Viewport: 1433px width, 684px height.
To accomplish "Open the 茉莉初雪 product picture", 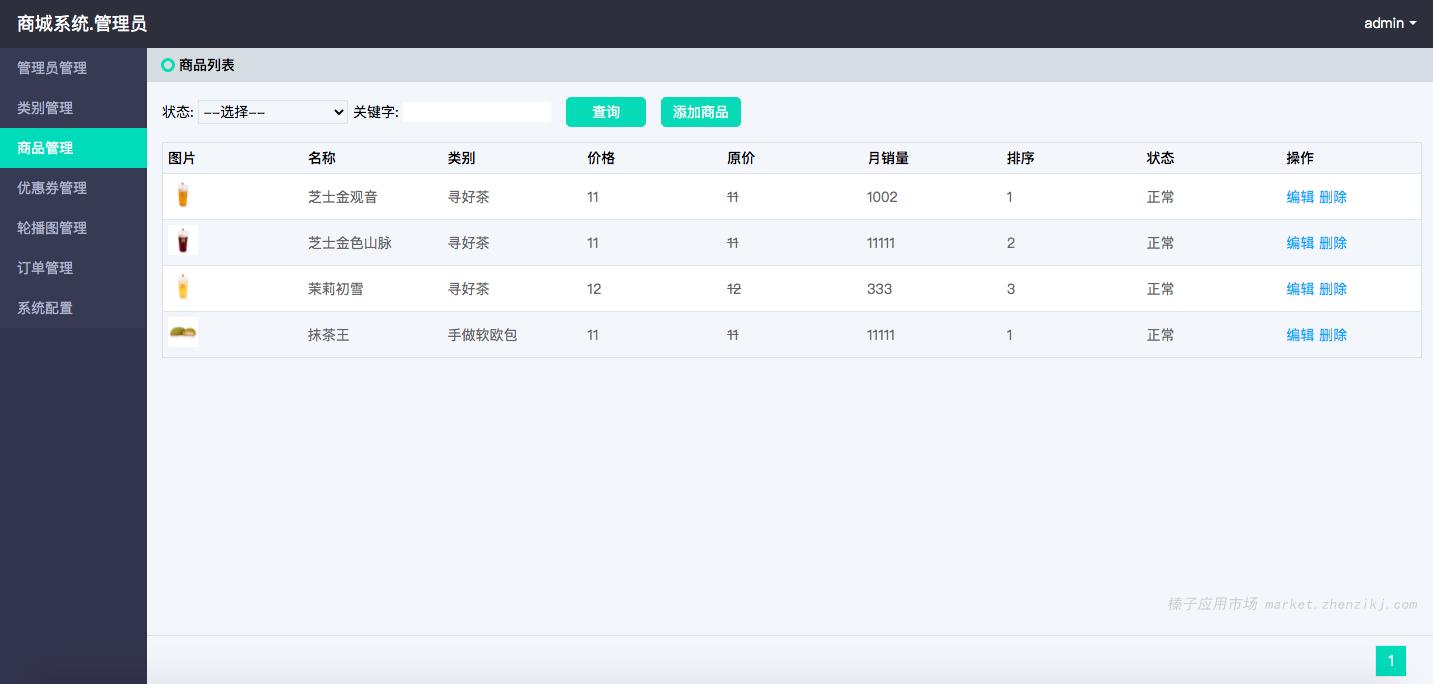I will point(182,288).
